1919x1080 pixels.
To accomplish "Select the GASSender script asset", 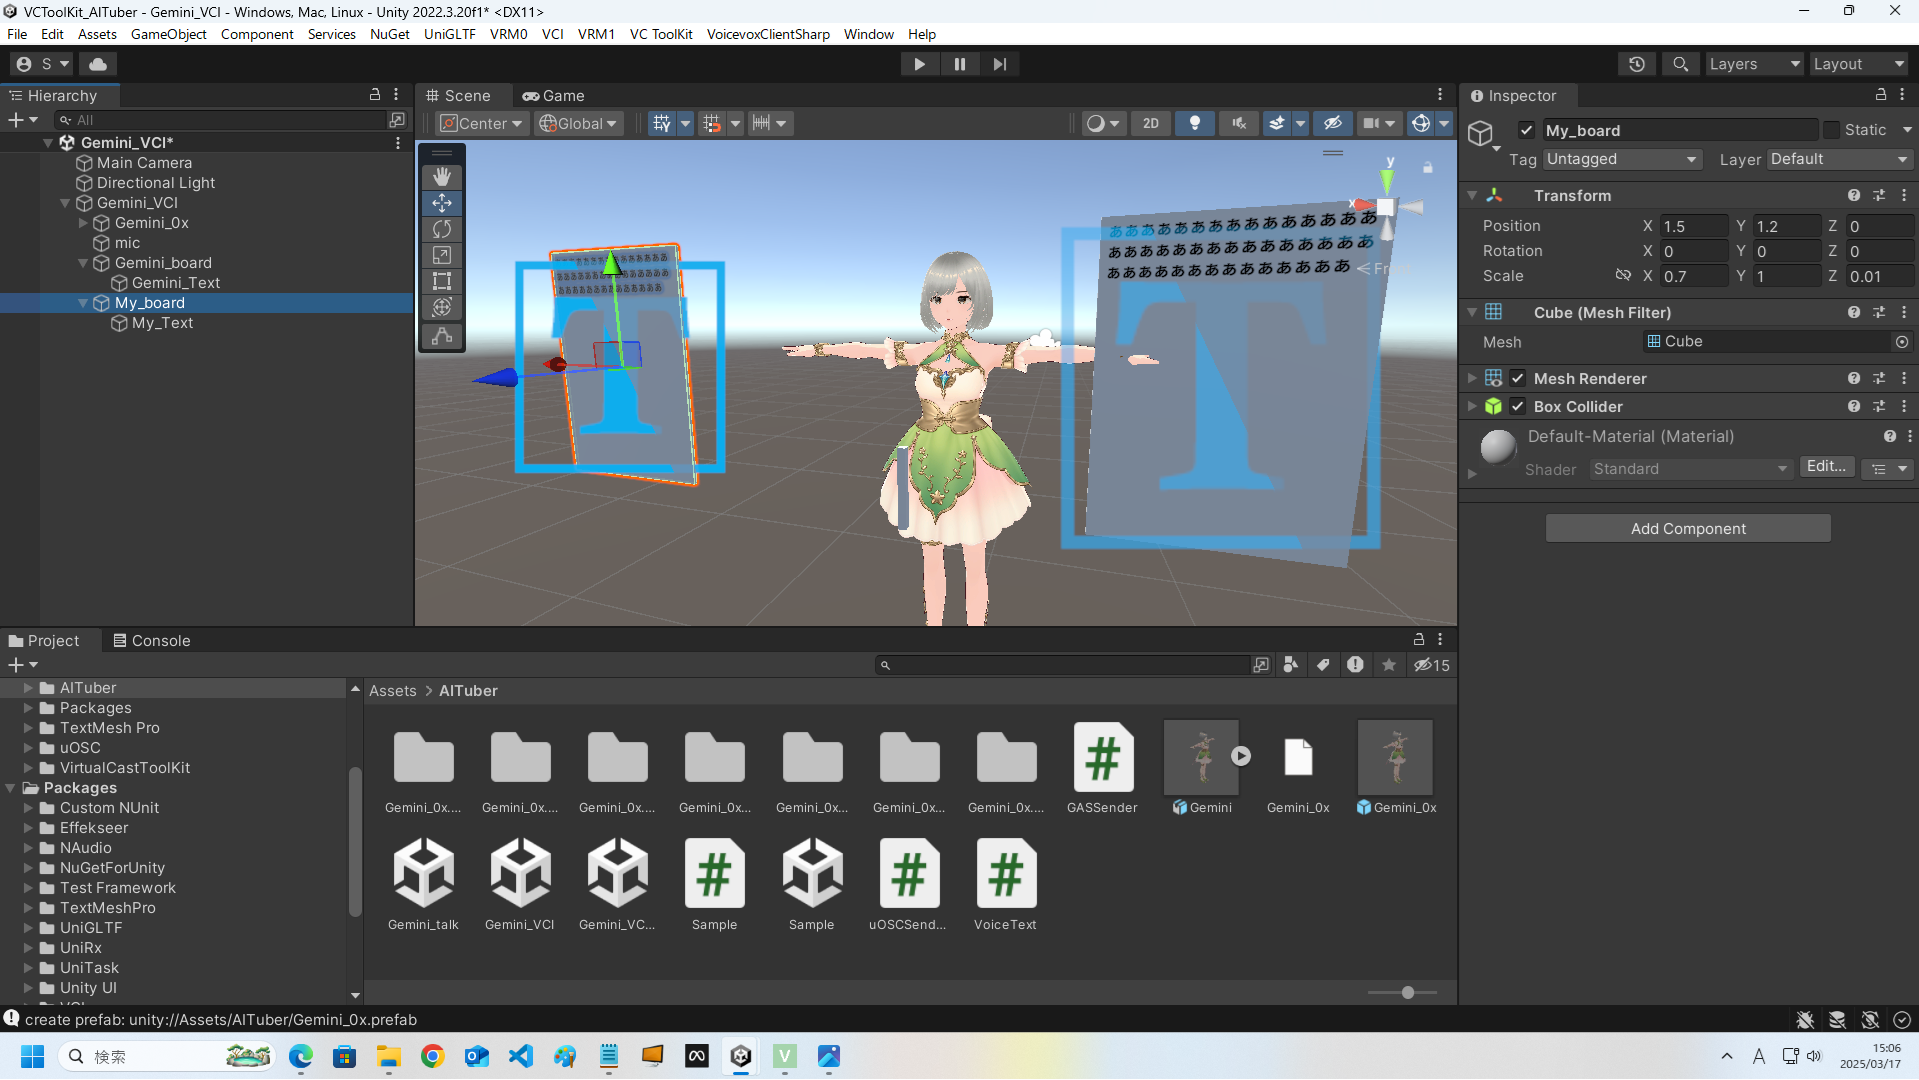I will [1102, 768].
